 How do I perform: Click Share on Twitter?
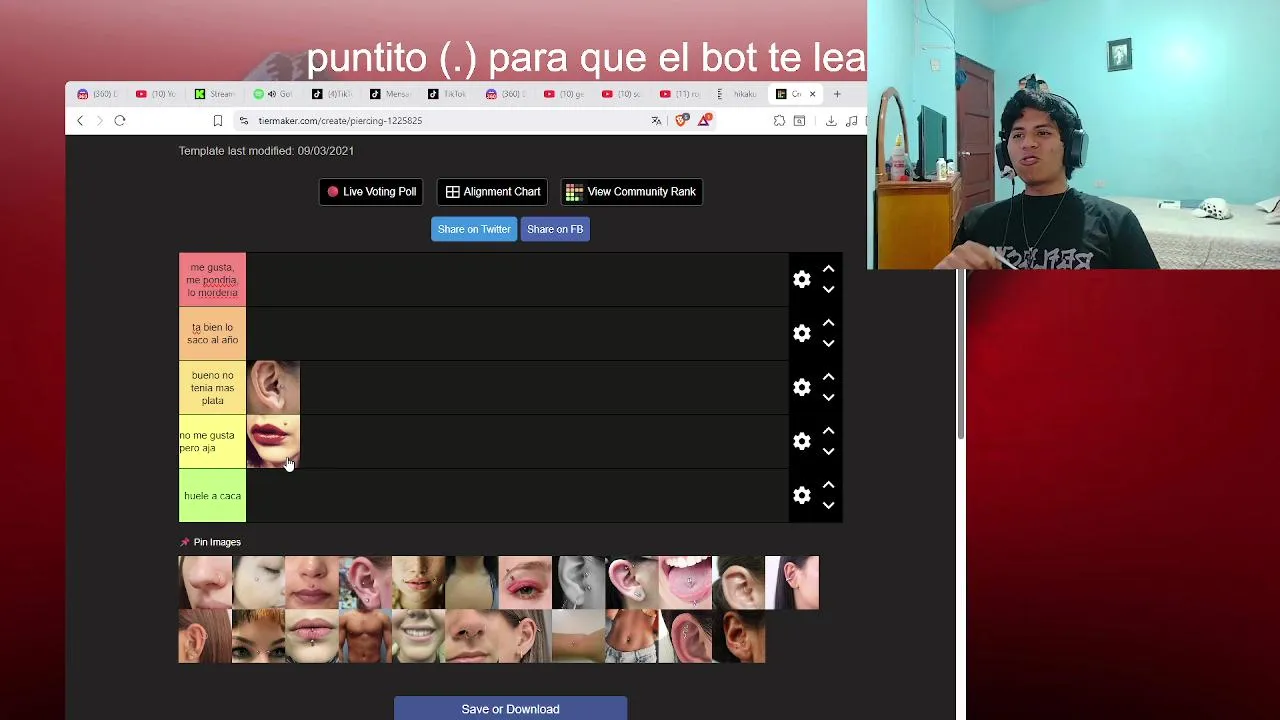tap(474, 229)
